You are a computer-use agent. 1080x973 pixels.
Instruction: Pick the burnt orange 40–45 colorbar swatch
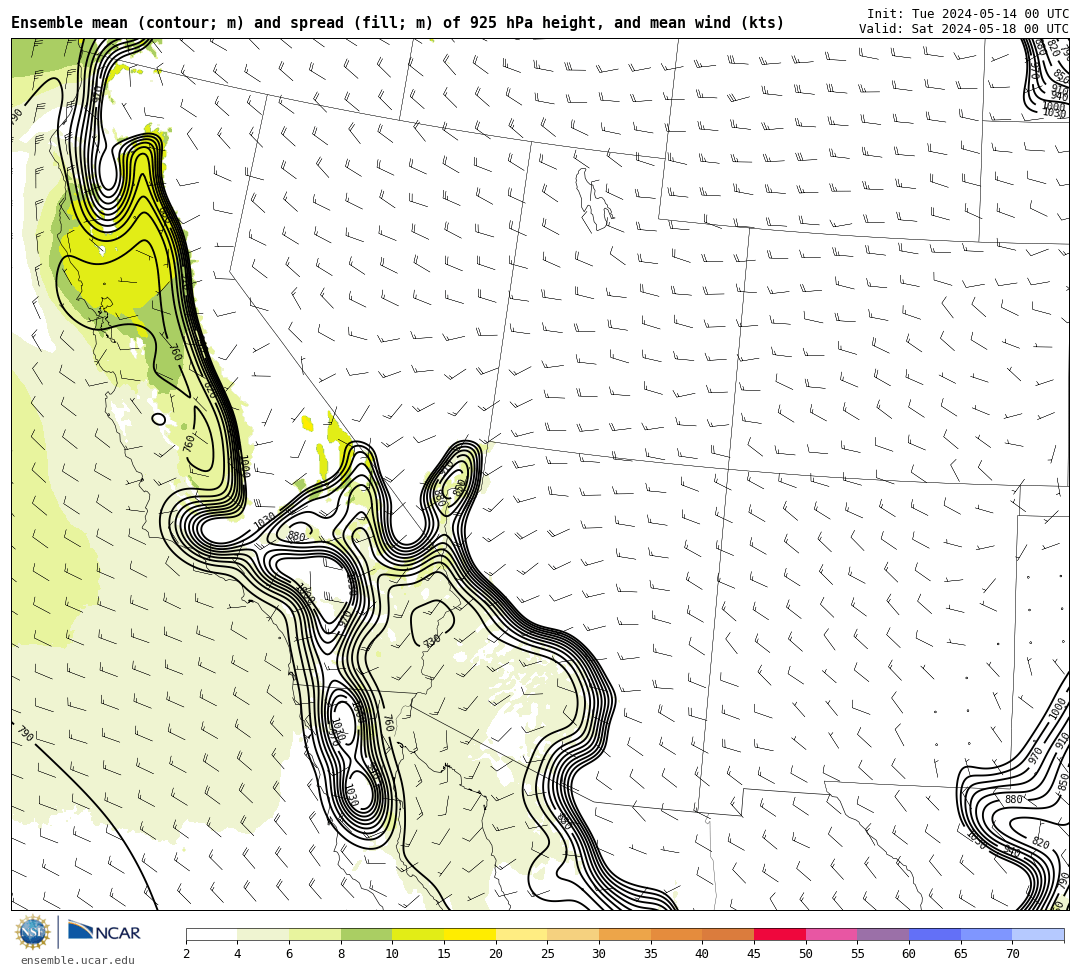coord(728,935)
